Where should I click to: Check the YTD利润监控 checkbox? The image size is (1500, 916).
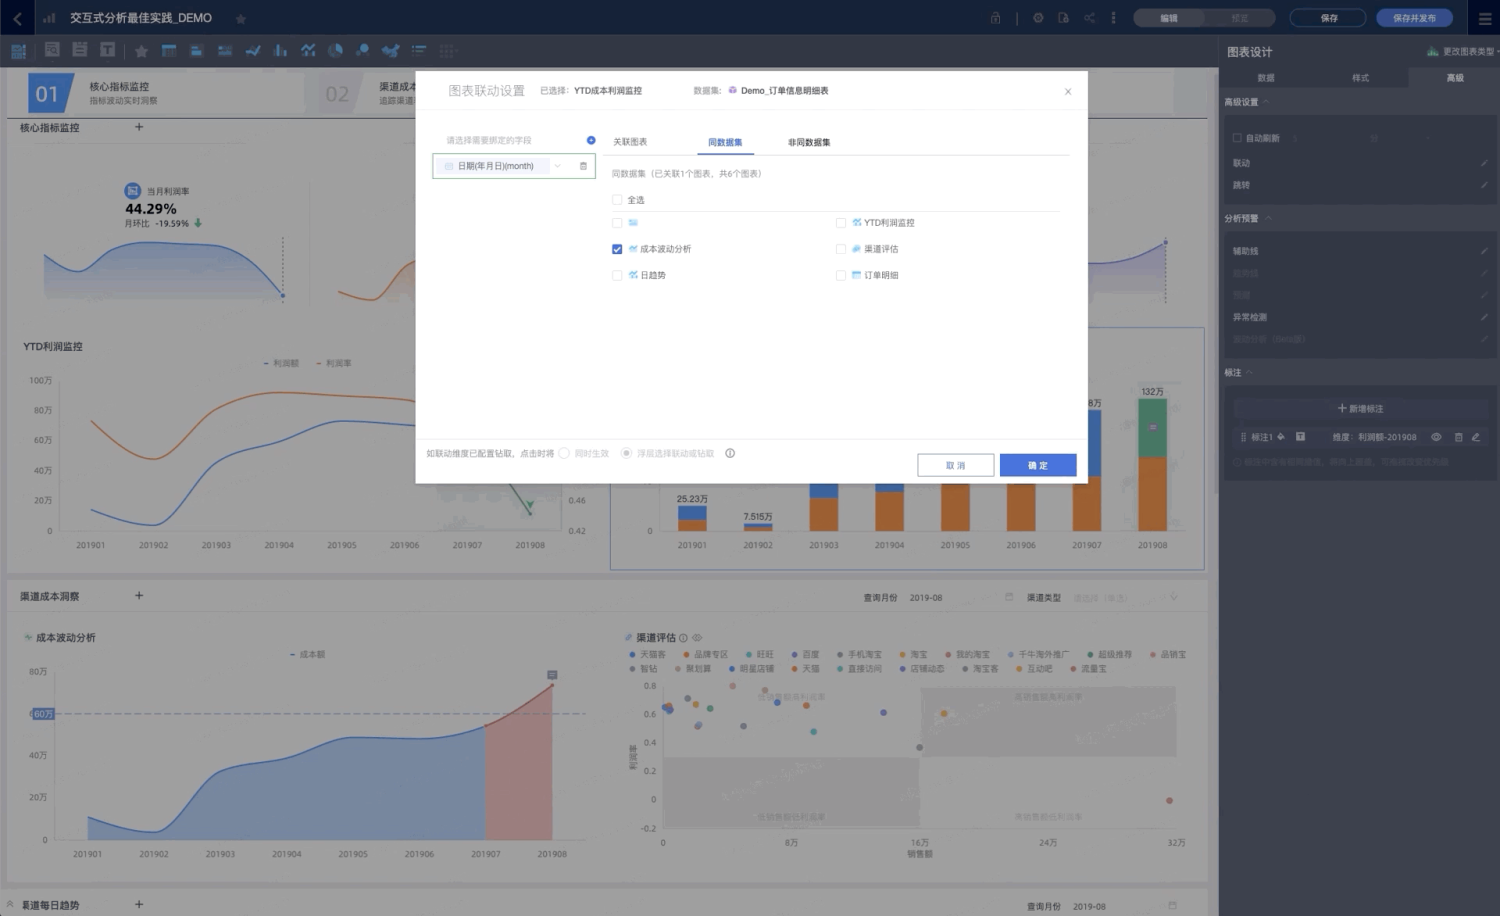(841, 223)
